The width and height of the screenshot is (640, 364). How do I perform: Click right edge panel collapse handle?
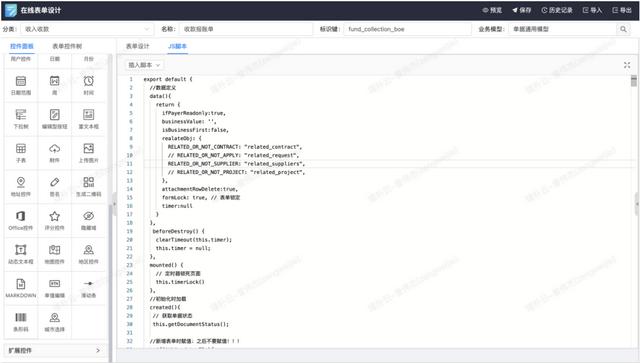click(x=637, y=203)
